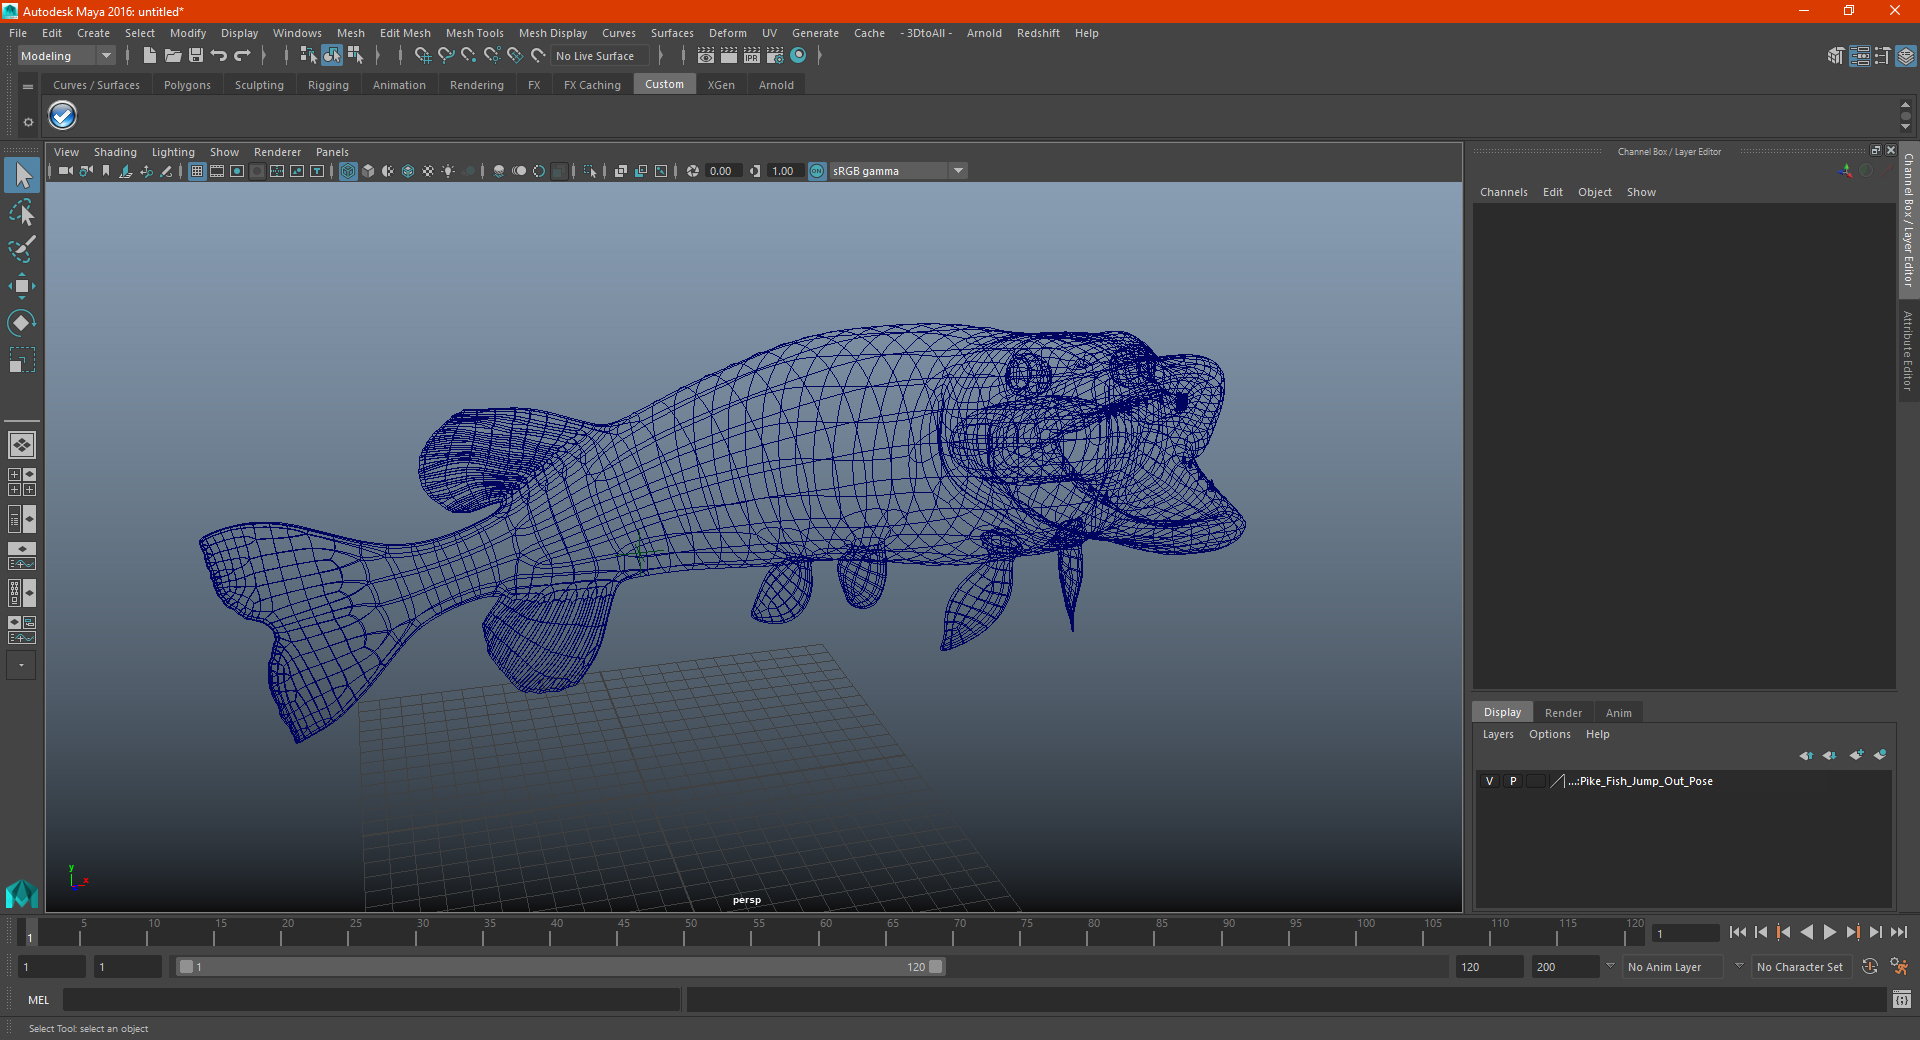Viewport: 1920px width, 1040px height.
Task: Open the Channels menu in channel box
Action: pos(1503,192)
